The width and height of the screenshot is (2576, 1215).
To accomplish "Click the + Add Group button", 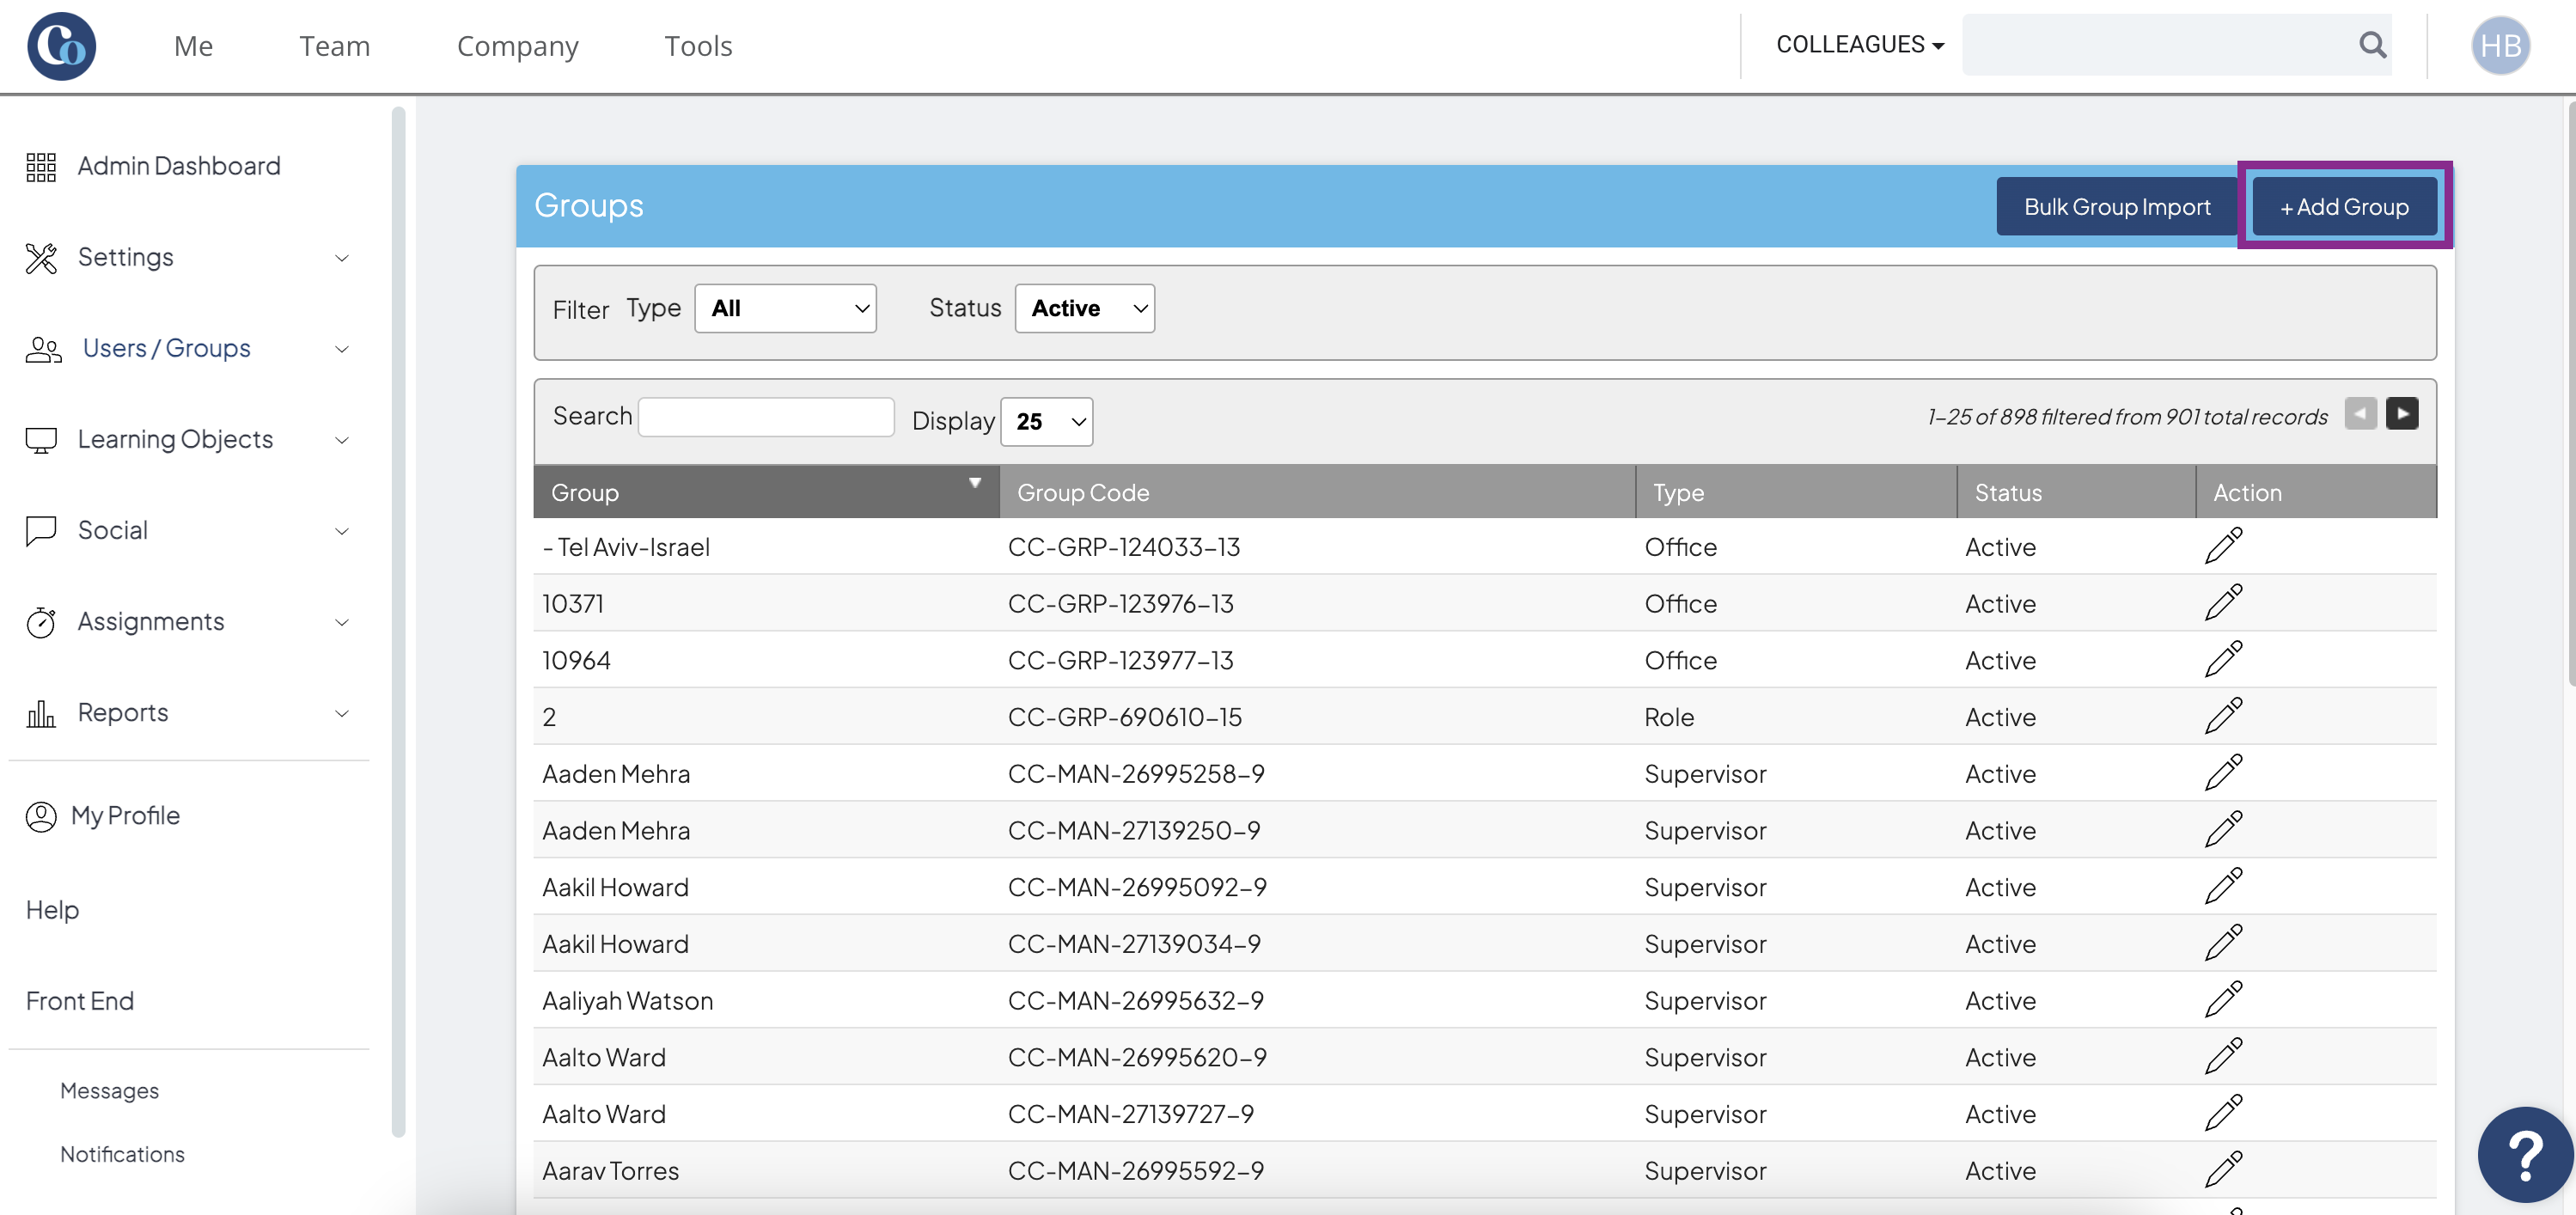I will tap(2343, 207).
